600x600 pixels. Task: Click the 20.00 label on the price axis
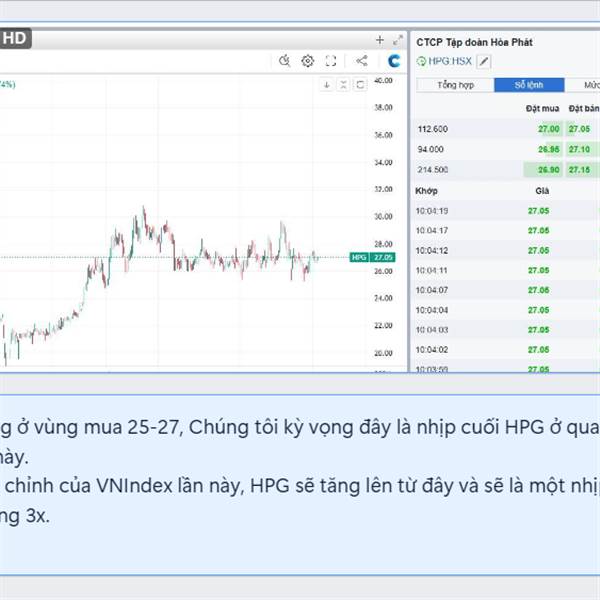tap(383, 353)
